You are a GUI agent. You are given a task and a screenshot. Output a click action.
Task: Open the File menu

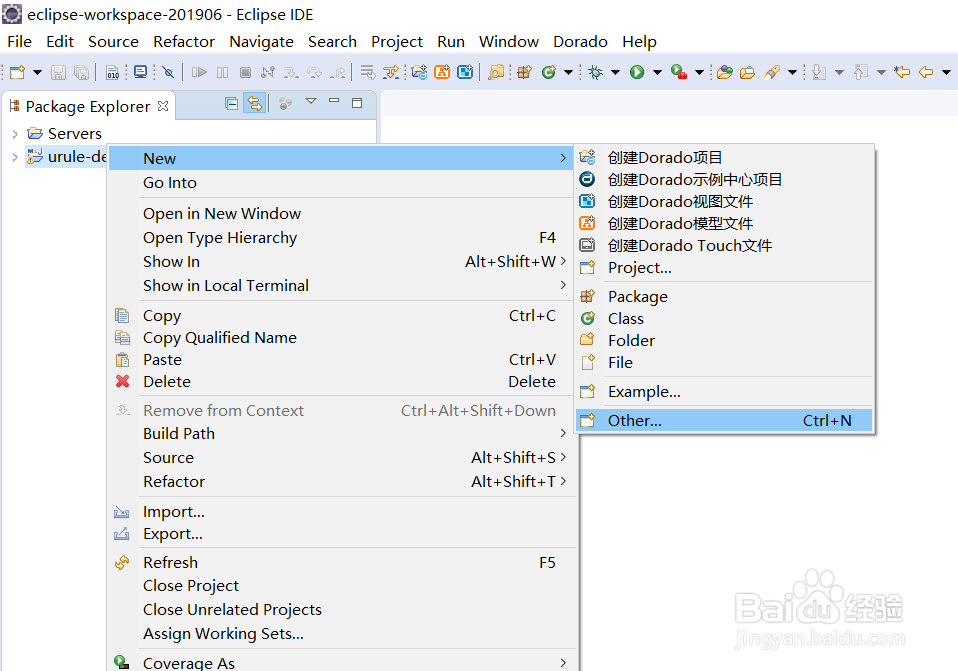[20, 42]
